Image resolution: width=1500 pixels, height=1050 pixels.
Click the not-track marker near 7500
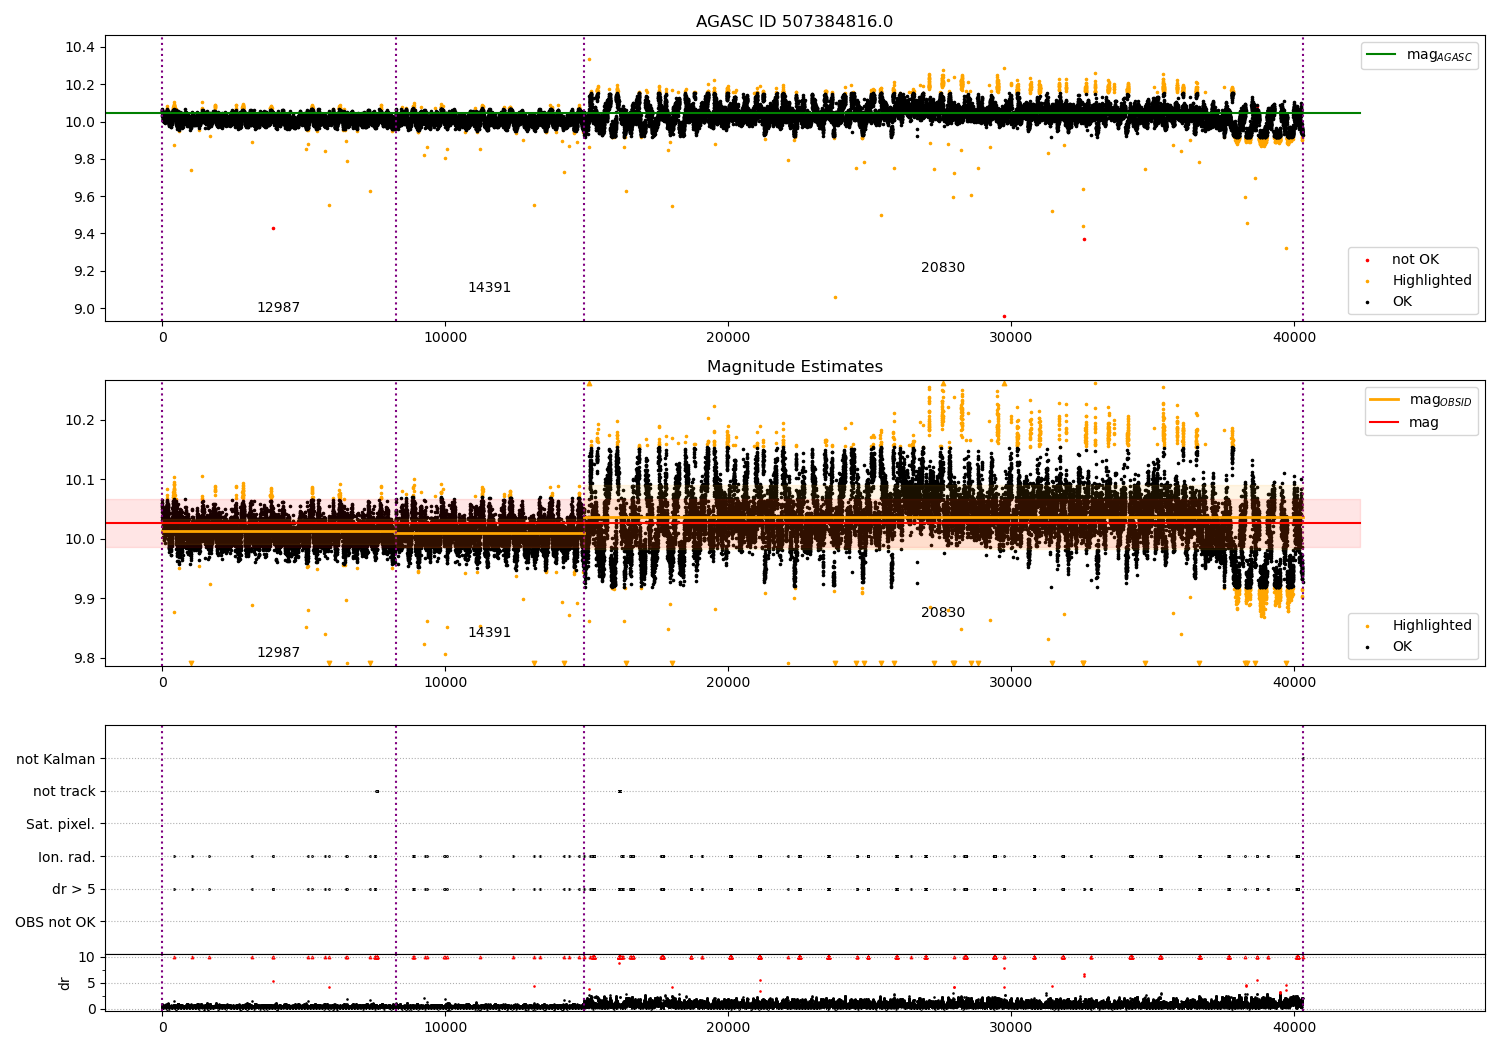(x=377, y=791)
